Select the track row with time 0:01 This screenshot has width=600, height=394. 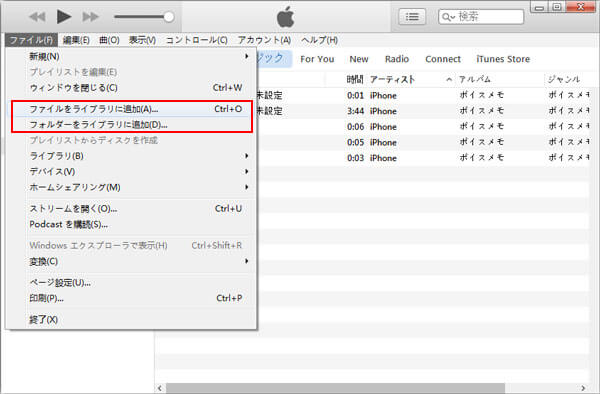coord(422,95)
